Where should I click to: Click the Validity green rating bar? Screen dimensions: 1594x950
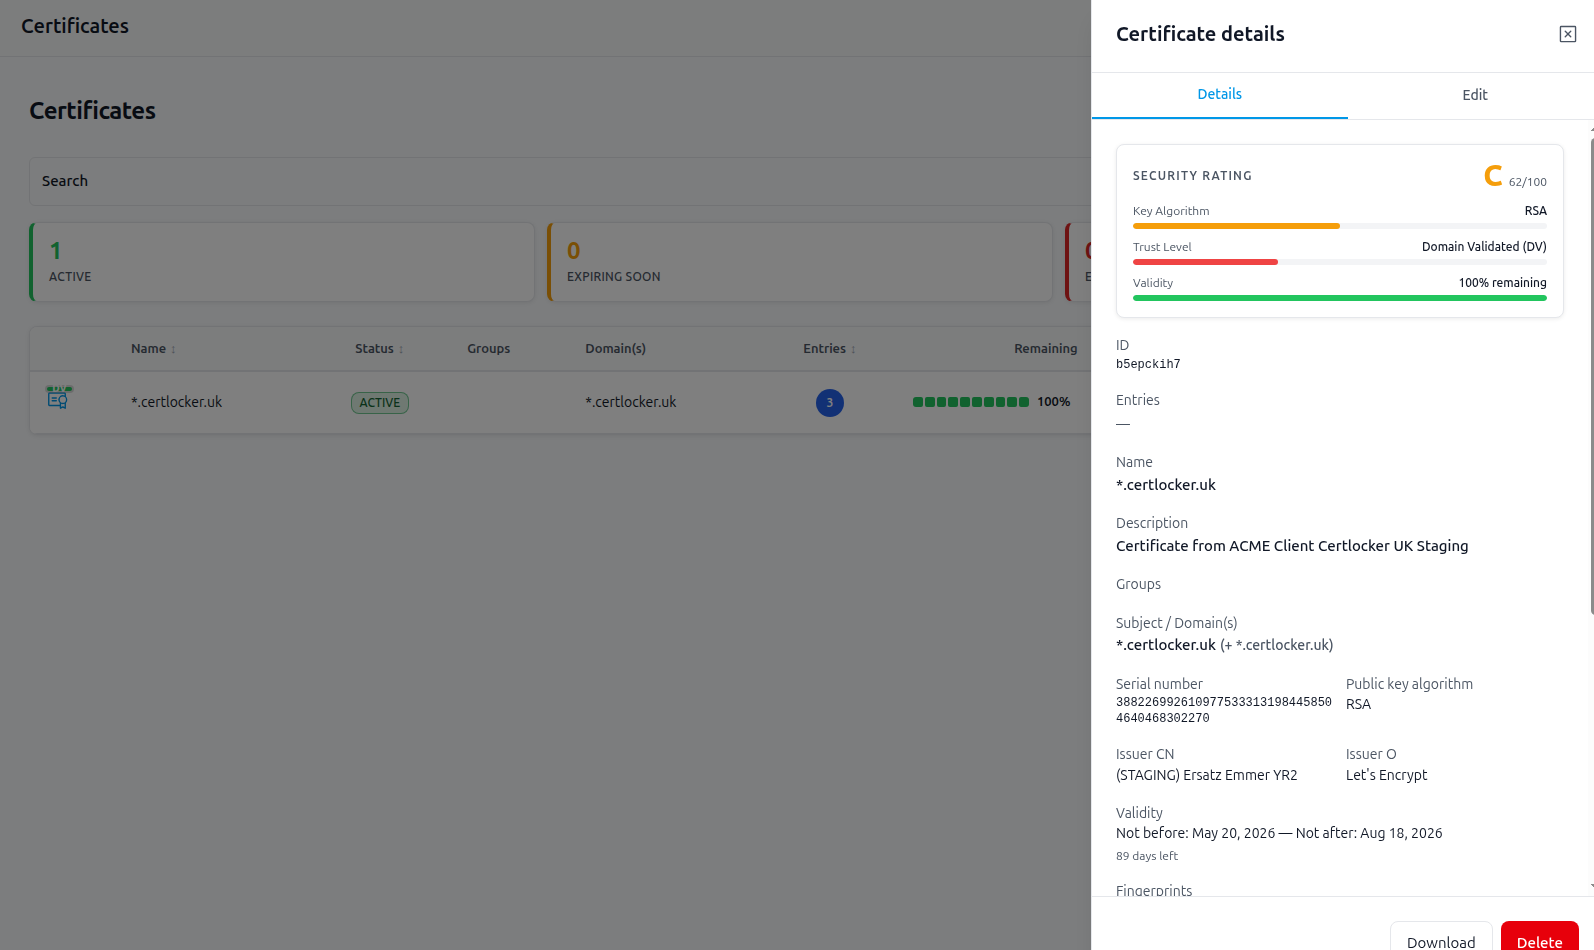click(x=1340, y=298)
